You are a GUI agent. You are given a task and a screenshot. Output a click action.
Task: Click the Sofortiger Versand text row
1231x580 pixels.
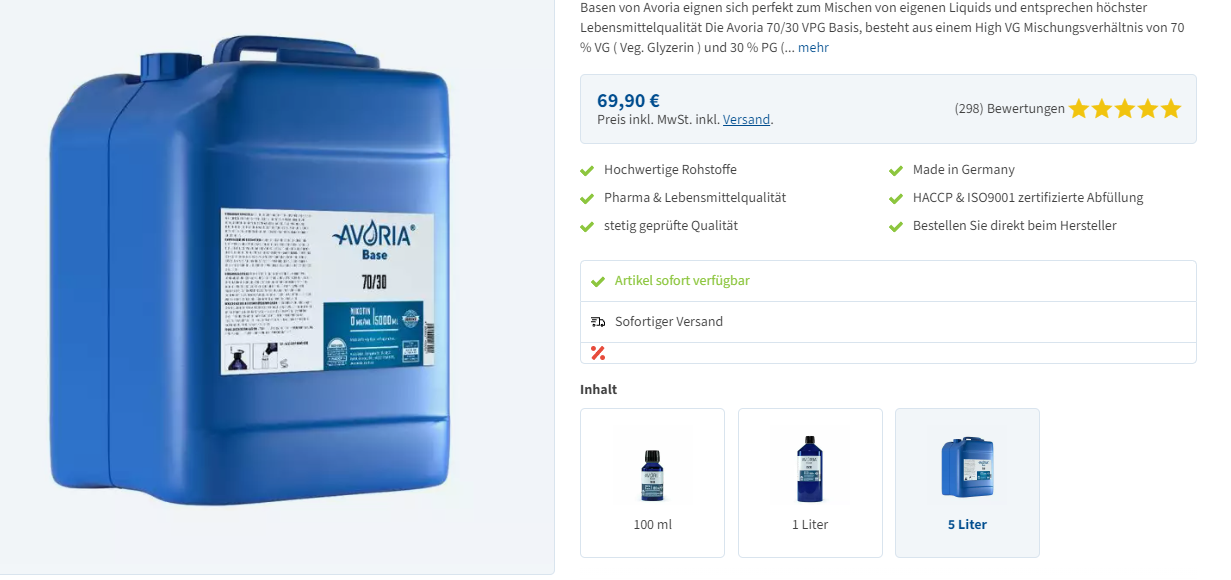888,322
